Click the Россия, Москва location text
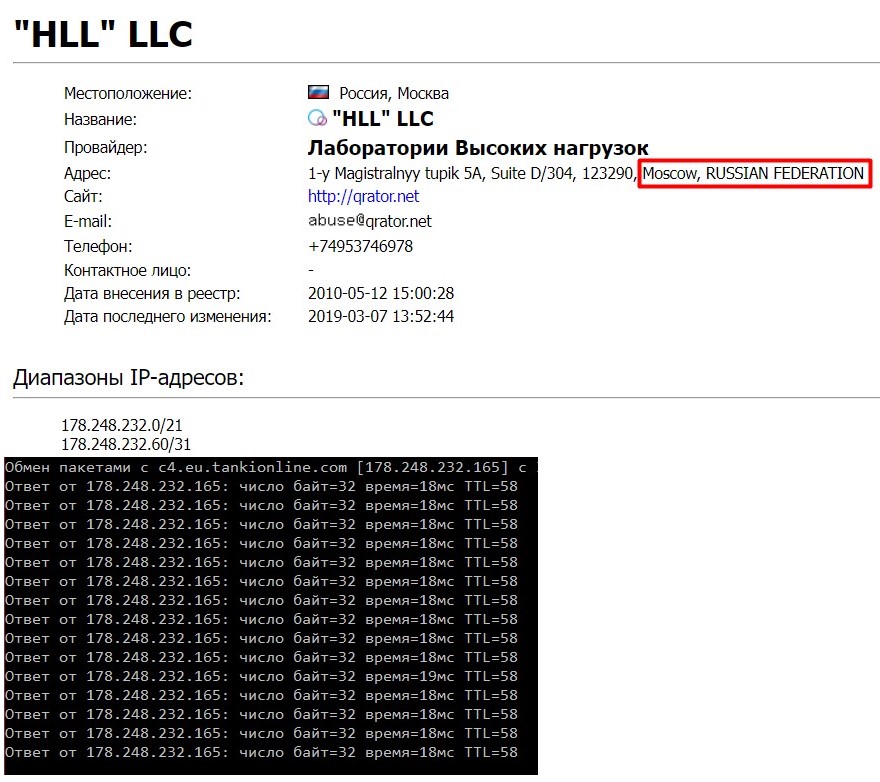880x782 pixels. [393, 93]
